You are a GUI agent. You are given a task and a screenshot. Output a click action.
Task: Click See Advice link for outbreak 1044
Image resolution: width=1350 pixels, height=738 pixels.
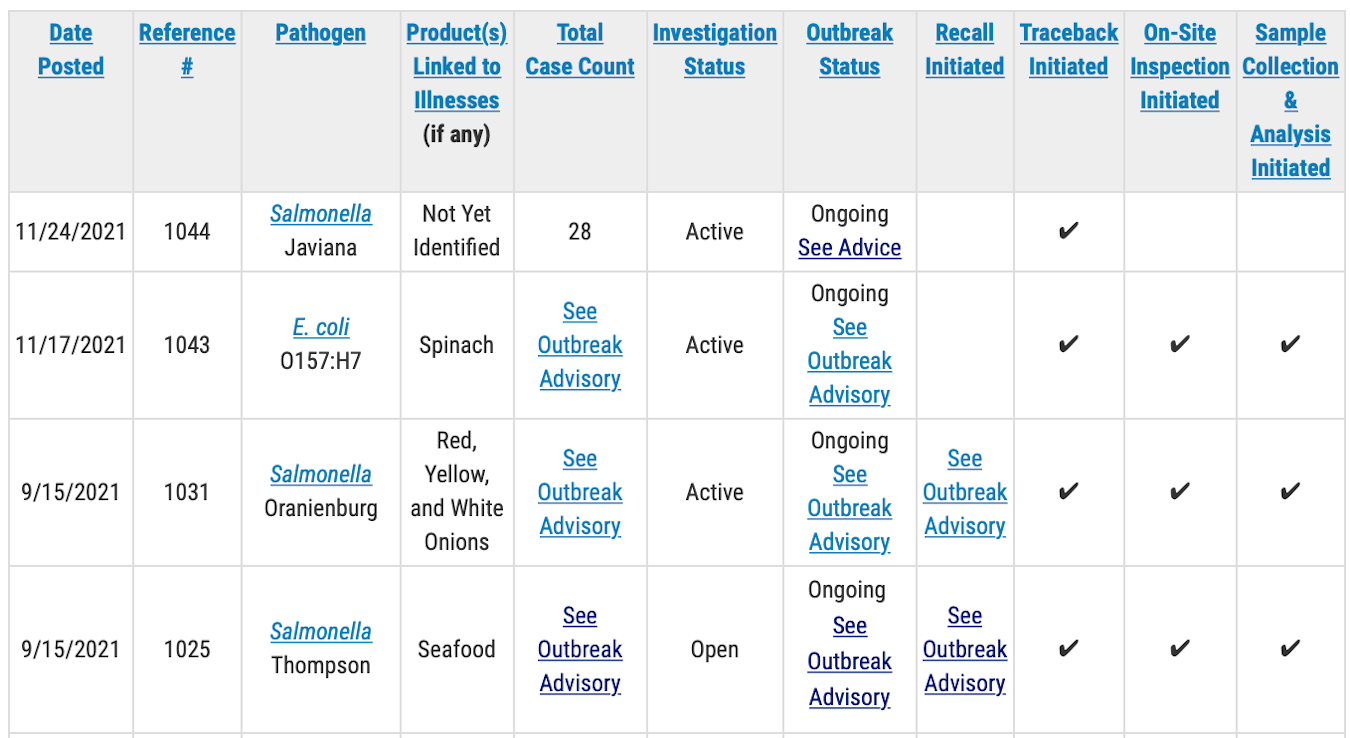(849, 248)
